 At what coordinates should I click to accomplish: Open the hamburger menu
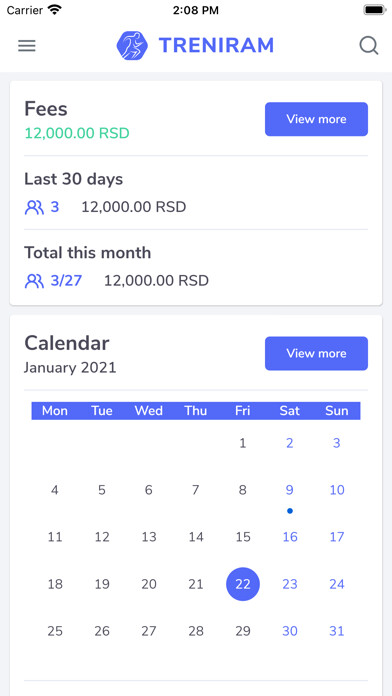27,46
